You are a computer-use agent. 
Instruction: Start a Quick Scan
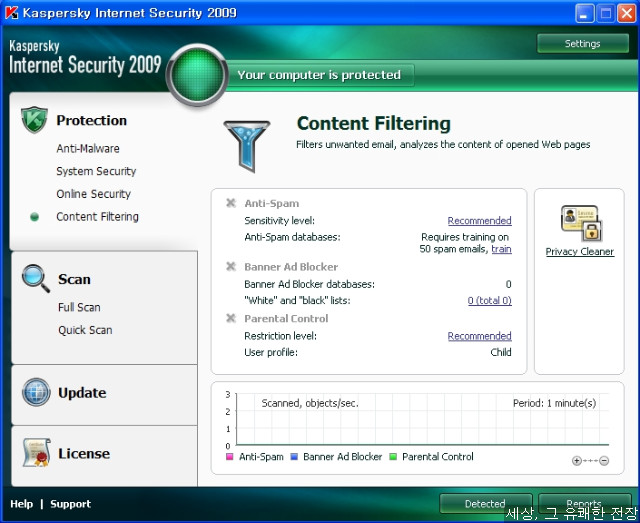[x=85, y=330]
